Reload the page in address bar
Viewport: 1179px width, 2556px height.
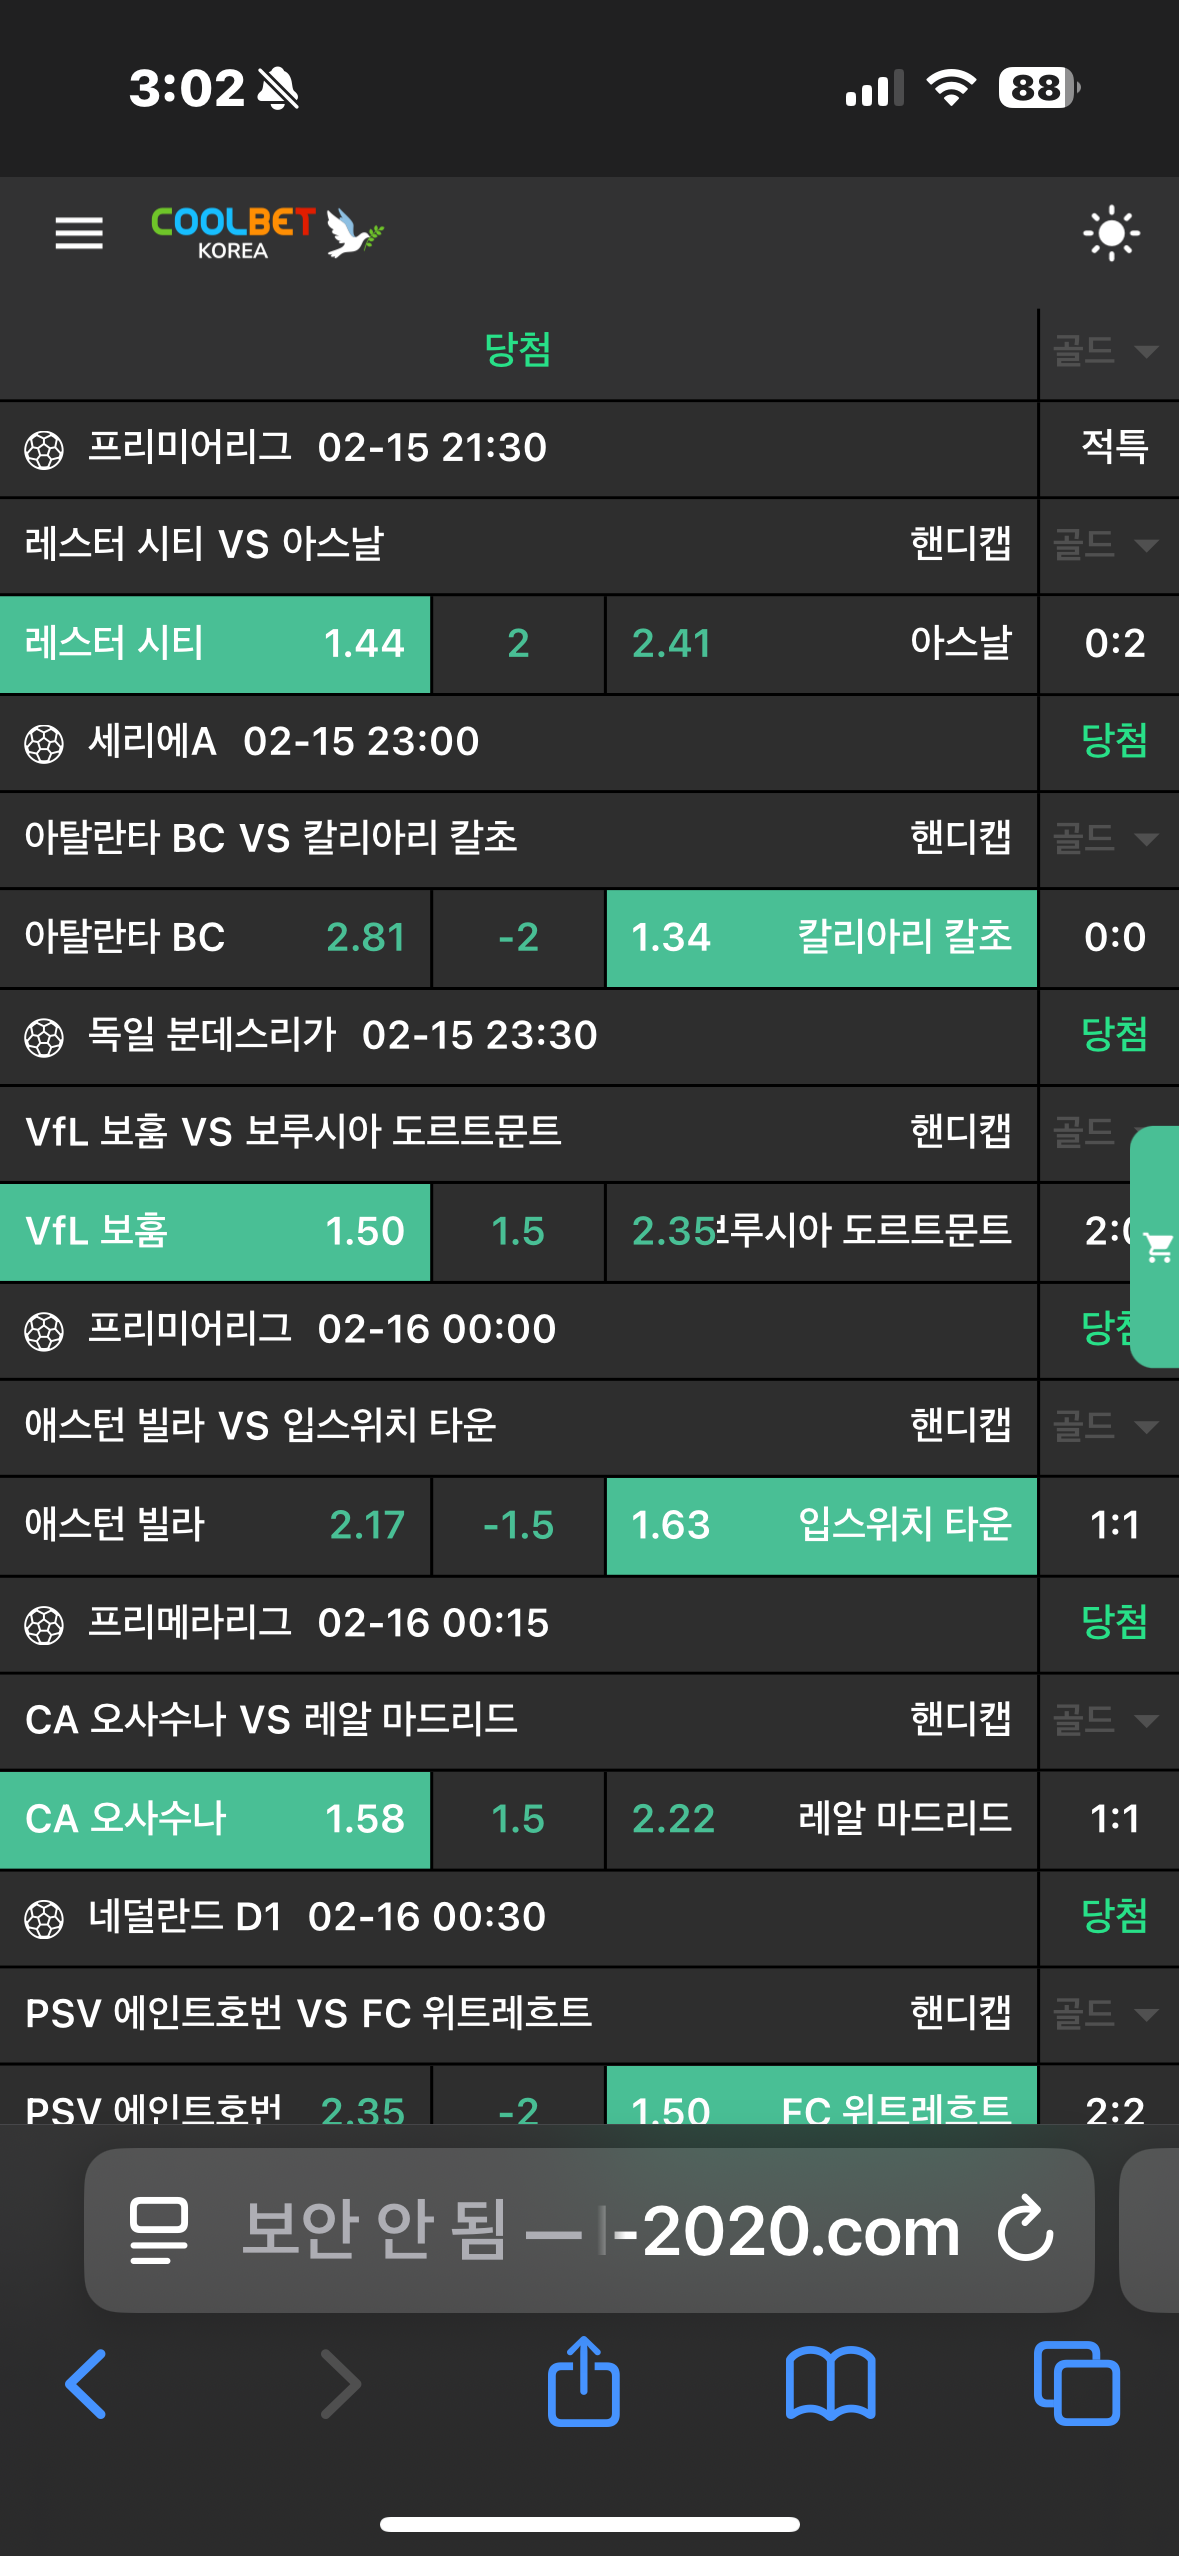(1025, 2229)
